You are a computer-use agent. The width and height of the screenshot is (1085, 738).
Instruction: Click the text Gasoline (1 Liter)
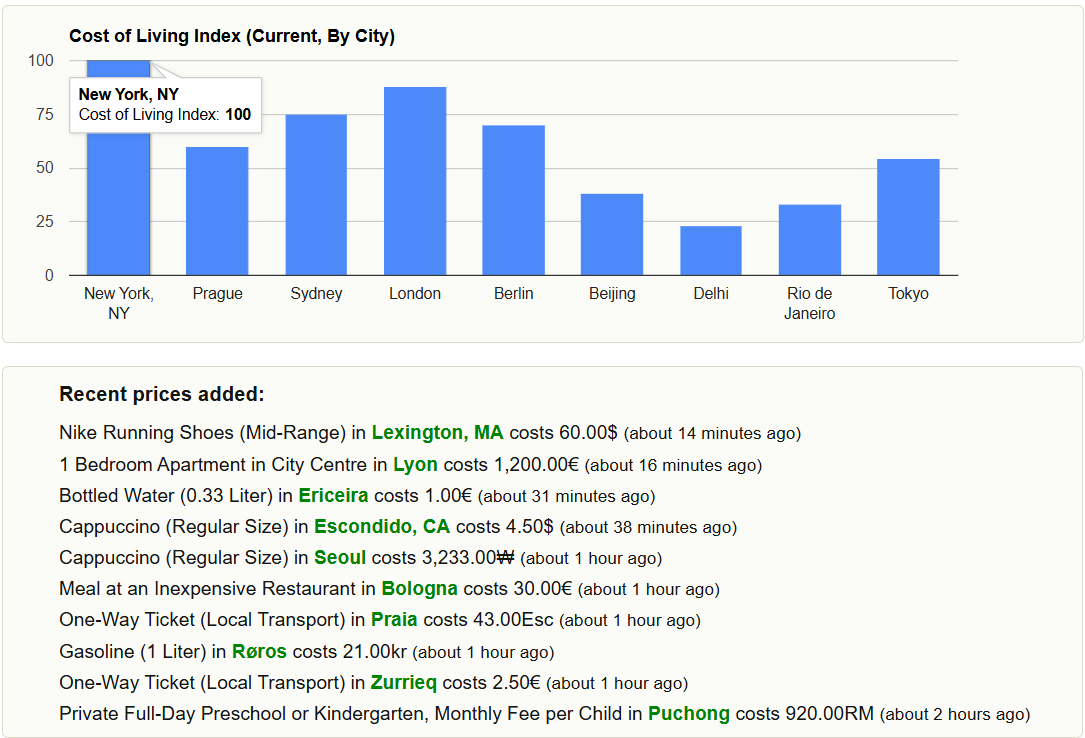click(x=133, y=652)
